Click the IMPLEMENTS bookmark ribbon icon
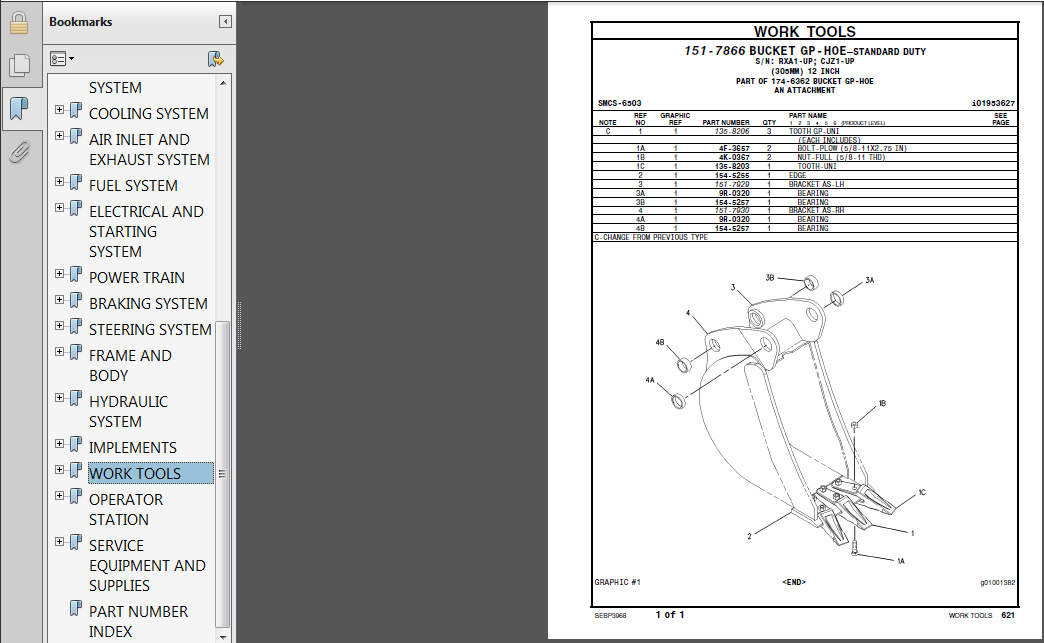Viewport: 1044px width, 643px height. pyautogui.click(x=76, y=444)
